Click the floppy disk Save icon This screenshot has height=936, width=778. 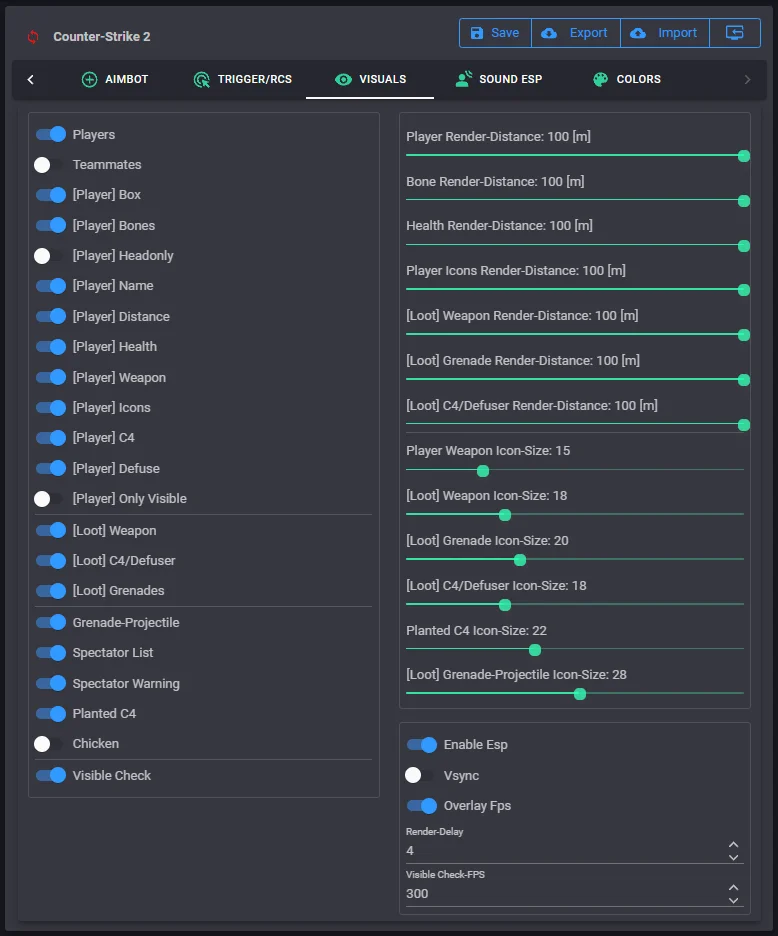(x=476, y=33)
